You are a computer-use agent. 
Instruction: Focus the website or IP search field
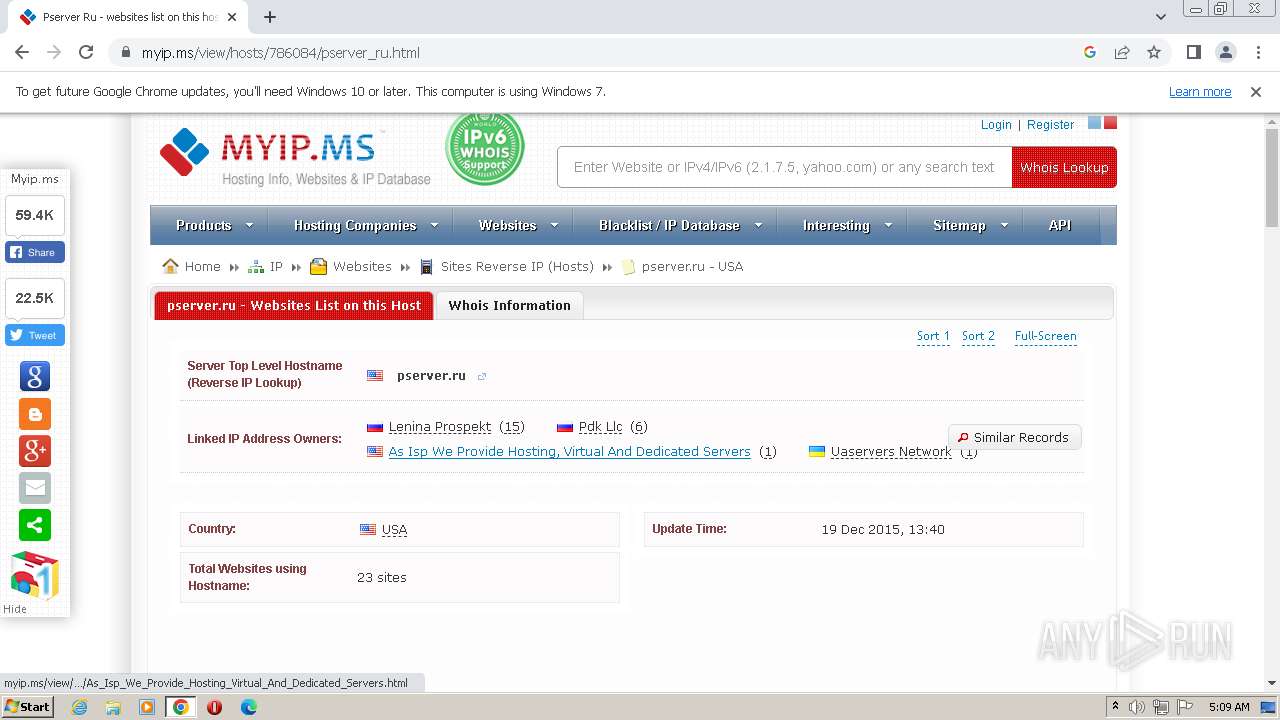tap(785, 167)
